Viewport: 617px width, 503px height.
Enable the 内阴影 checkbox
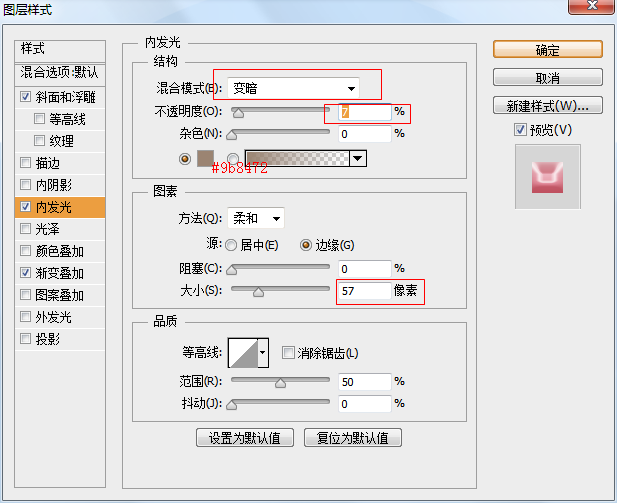(26, 185)
